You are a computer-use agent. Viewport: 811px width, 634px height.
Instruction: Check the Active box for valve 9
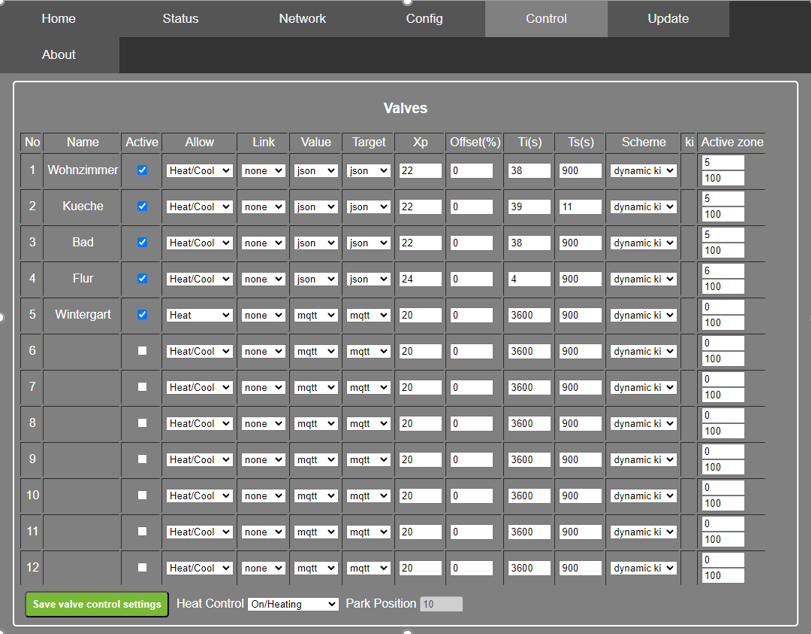142,459
